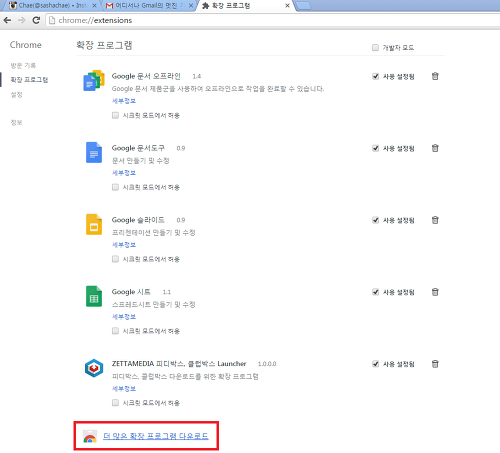The image size is (500, 453).
Task: Open 세부정보 link for Google 시트
Action: (124, 317)
